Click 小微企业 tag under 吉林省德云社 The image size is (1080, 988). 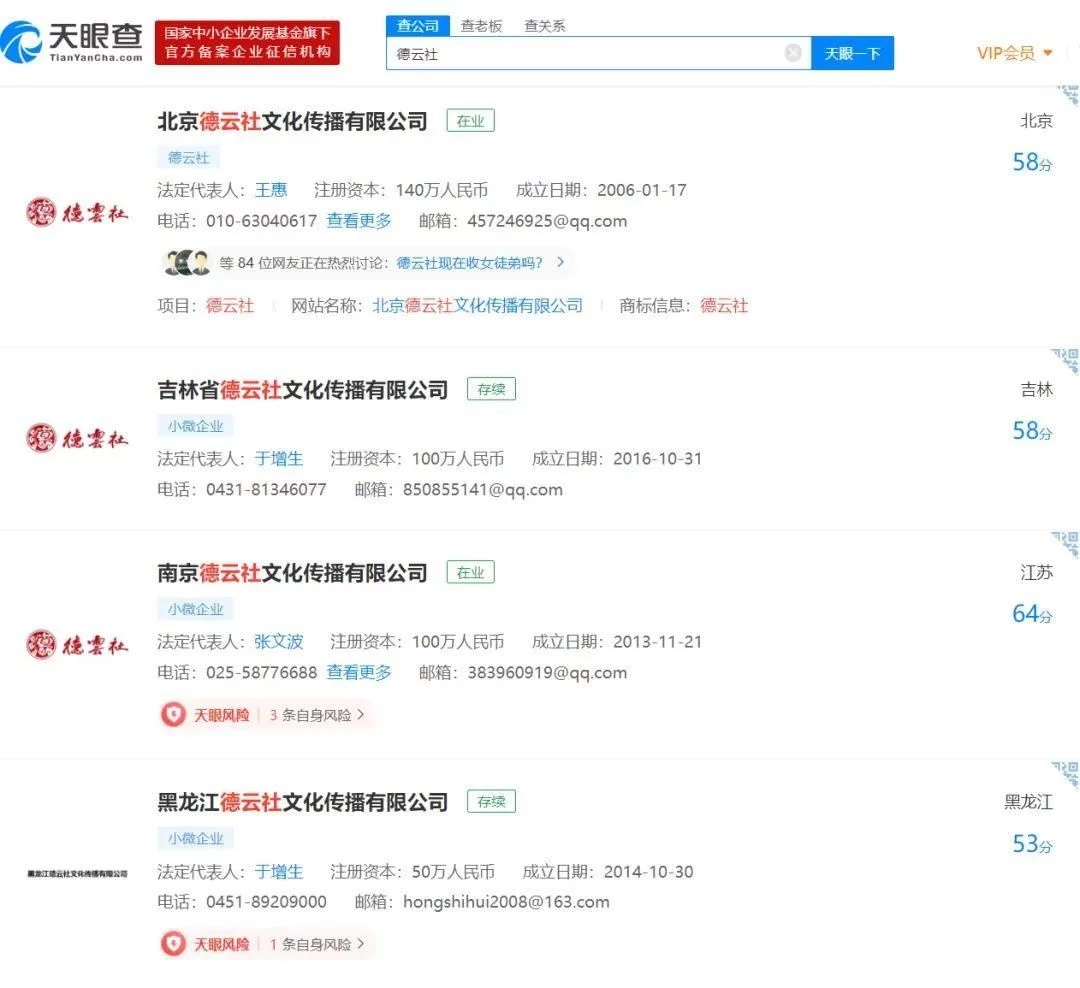[195, 426]
